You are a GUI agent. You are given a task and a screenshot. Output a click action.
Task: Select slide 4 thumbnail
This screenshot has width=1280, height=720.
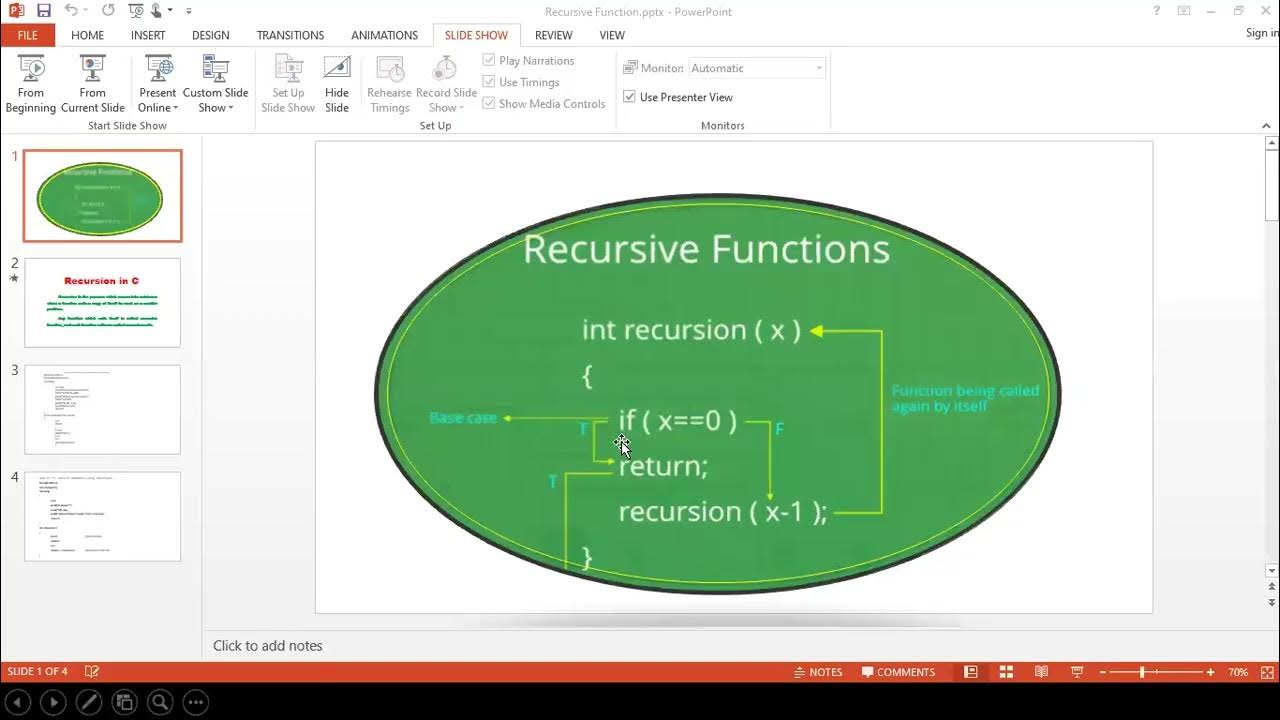point(102,516)
